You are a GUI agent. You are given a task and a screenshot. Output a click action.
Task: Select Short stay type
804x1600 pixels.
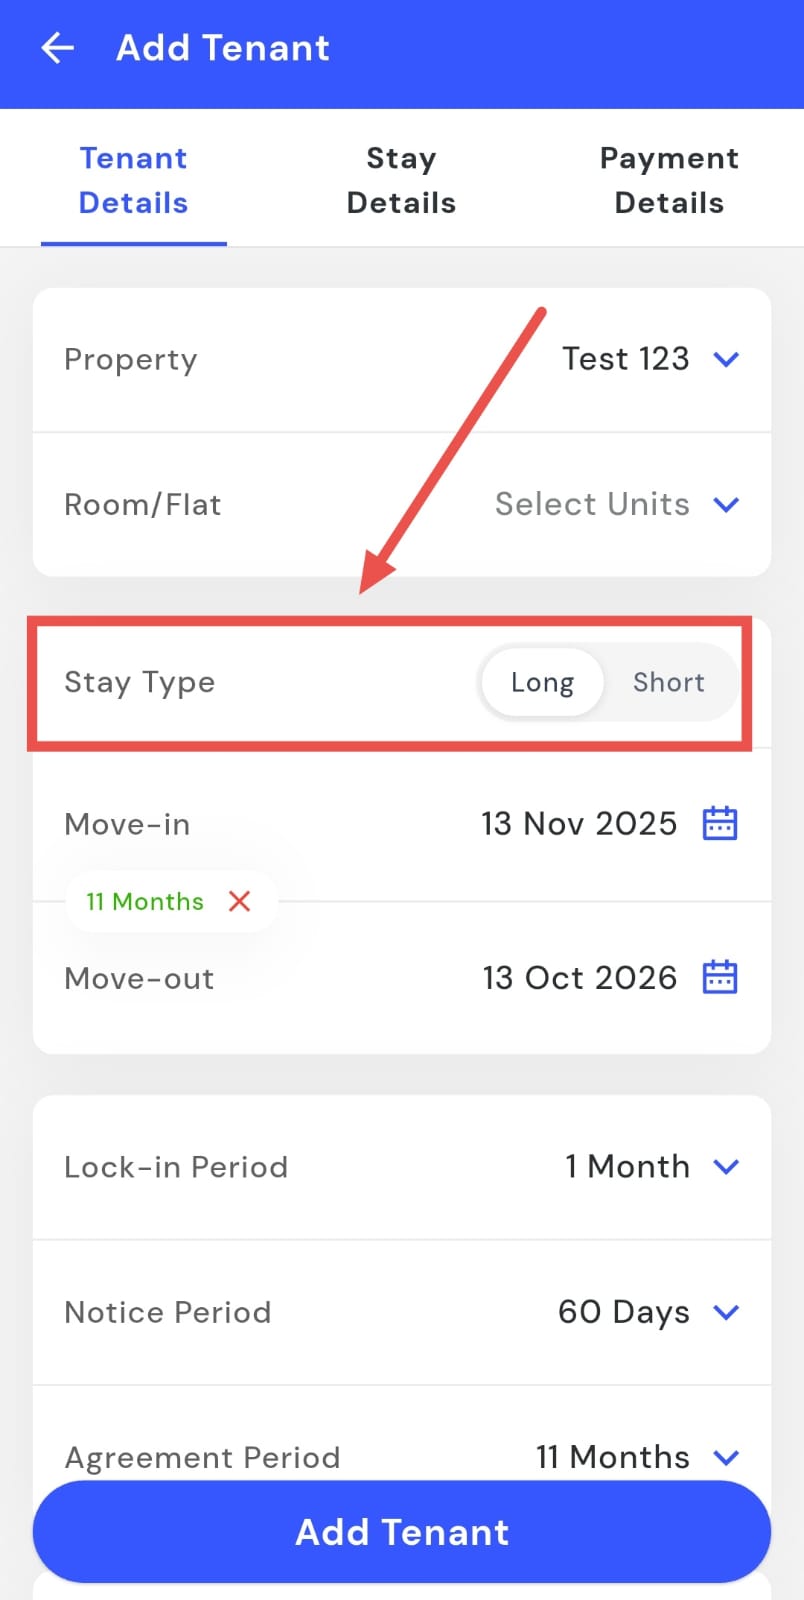(x=668, y=682)
